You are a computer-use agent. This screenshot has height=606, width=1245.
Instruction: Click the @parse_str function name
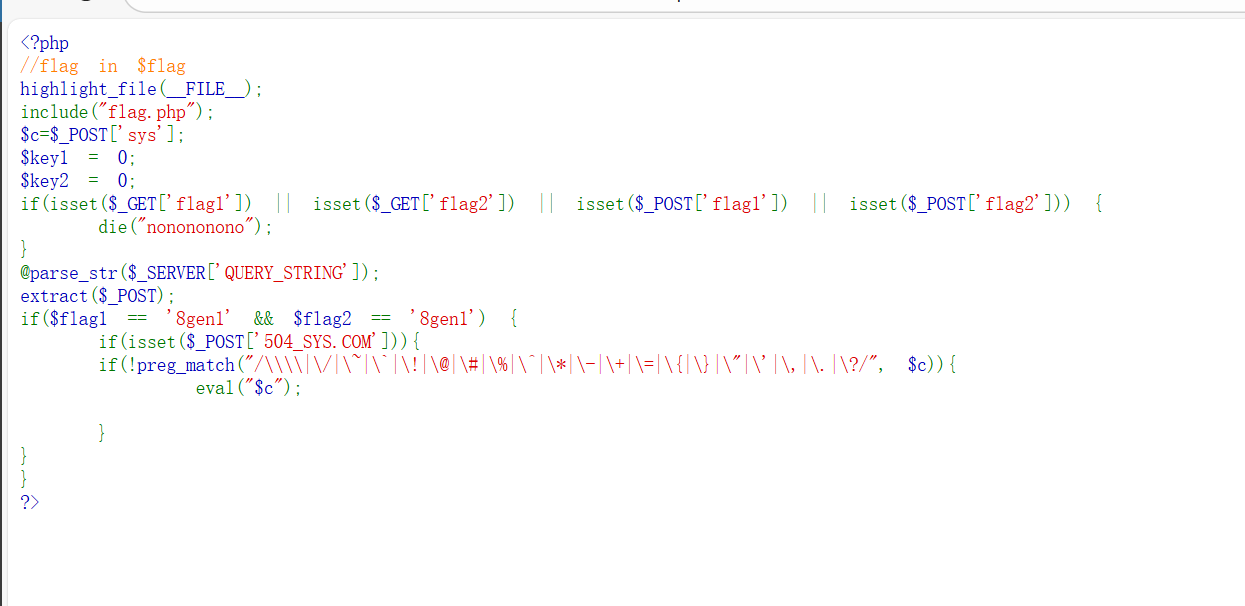(x=68, y=273)
